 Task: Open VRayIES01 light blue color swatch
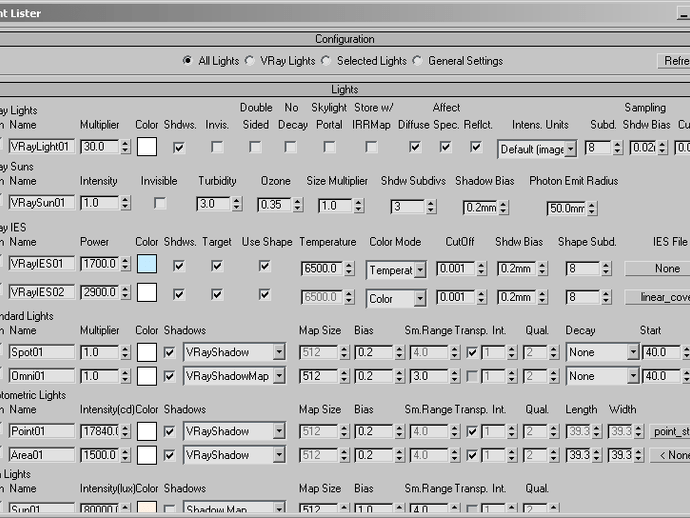click(147, 264)
